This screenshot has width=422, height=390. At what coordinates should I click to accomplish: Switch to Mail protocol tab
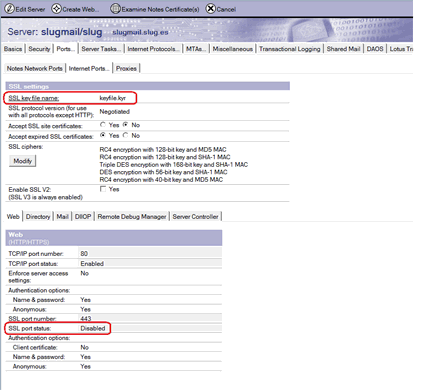tap(62, 217)
